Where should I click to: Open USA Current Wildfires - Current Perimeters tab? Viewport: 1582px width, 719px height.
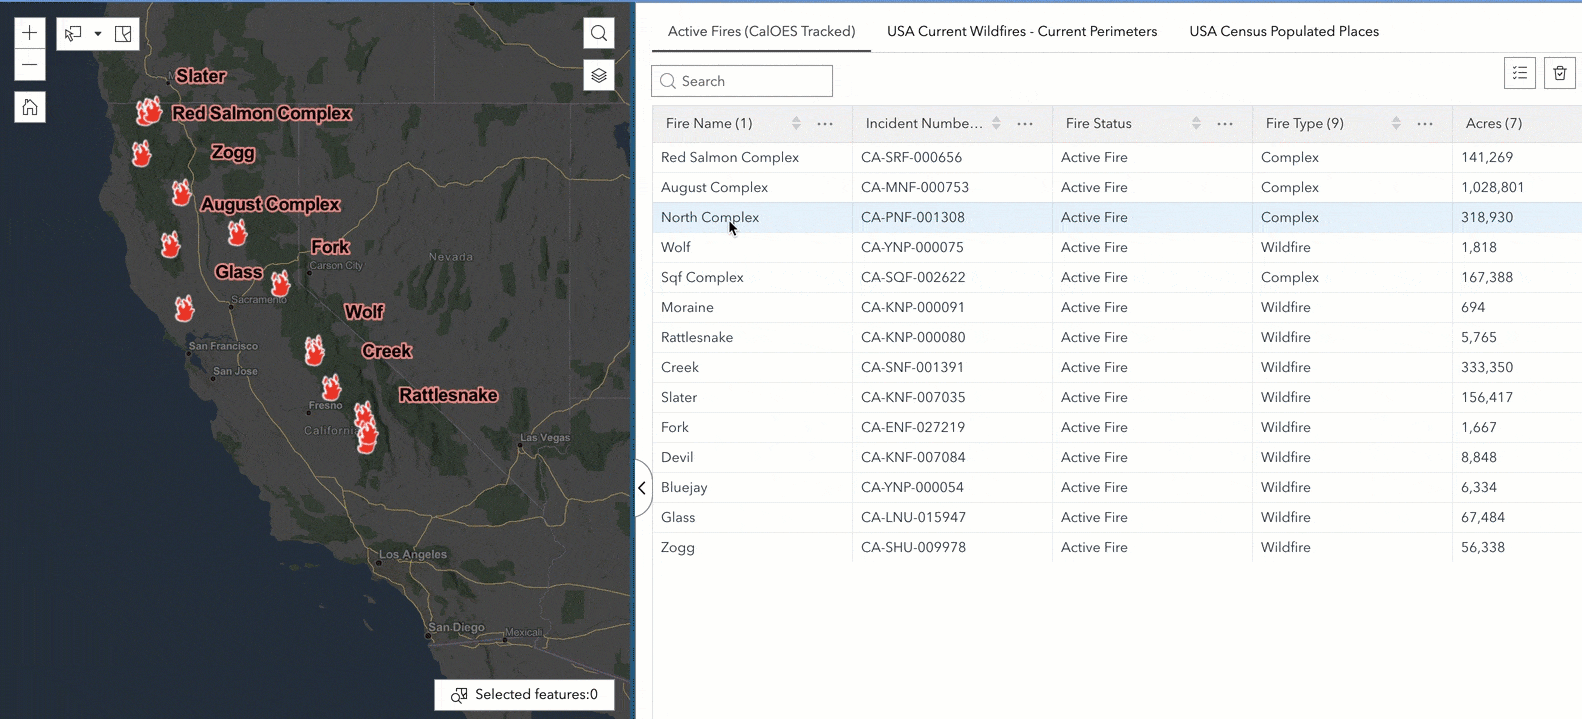(1022, 31)
